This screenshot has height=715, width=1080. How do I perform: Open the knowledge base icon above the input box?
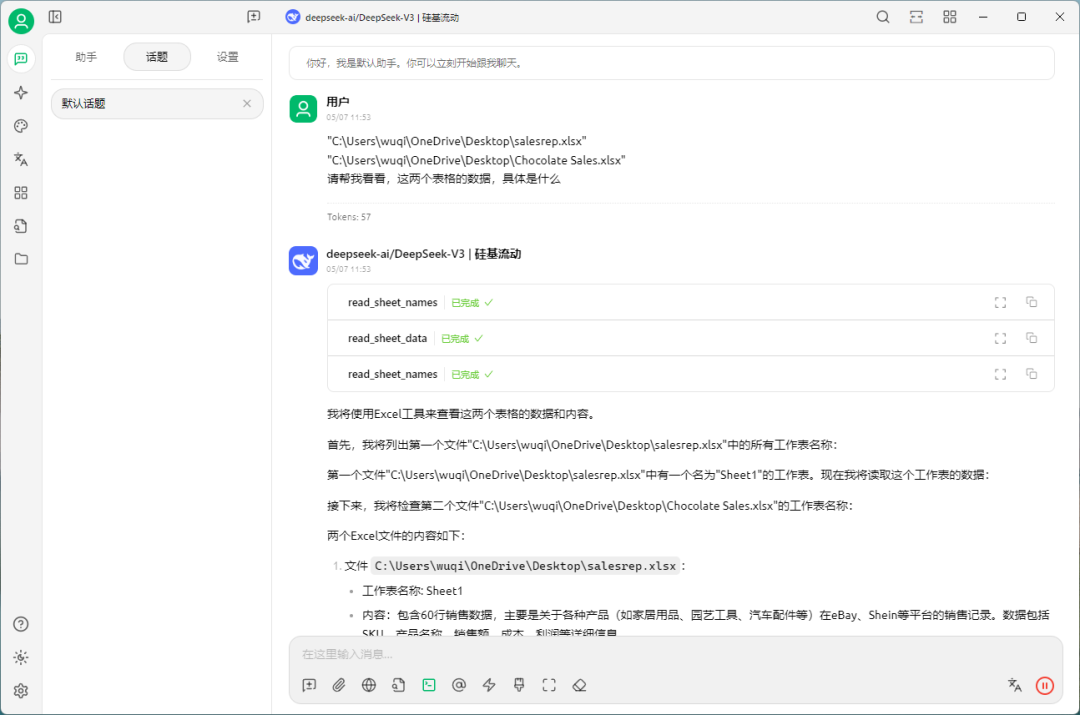tap(398, 685)
